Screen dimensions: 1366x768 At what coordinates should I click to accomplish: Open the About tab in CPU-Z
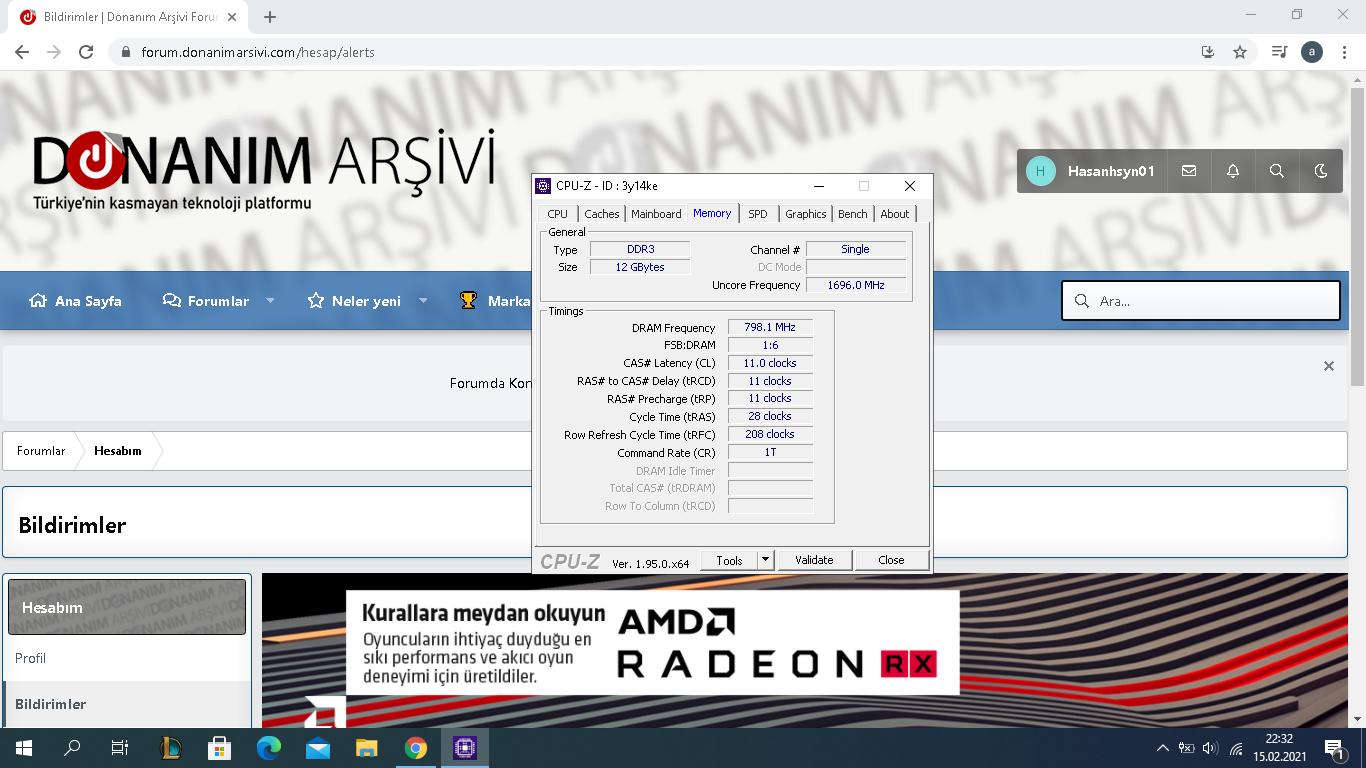pyautogui.click(x=895, y=214)
